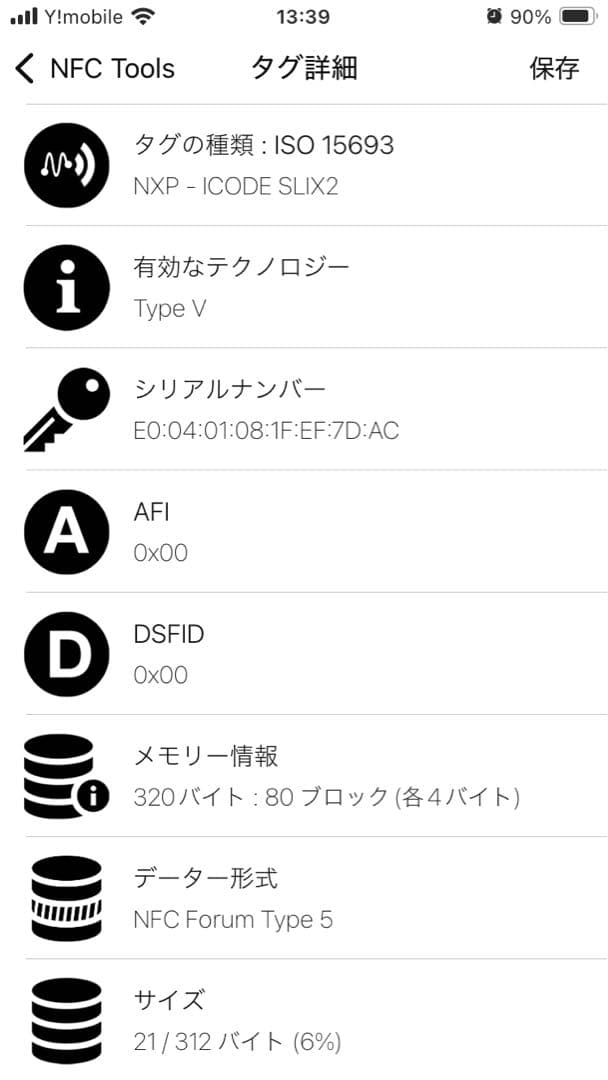Select the data format cylinder icon
Screen dimensions: 608x1080
tap(66, 897)
